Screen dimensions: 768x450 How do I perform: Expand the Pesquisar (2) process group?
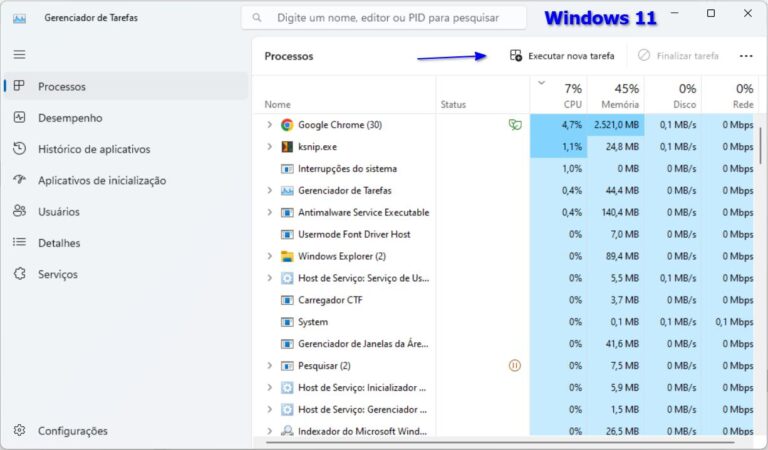click(269, 365)
